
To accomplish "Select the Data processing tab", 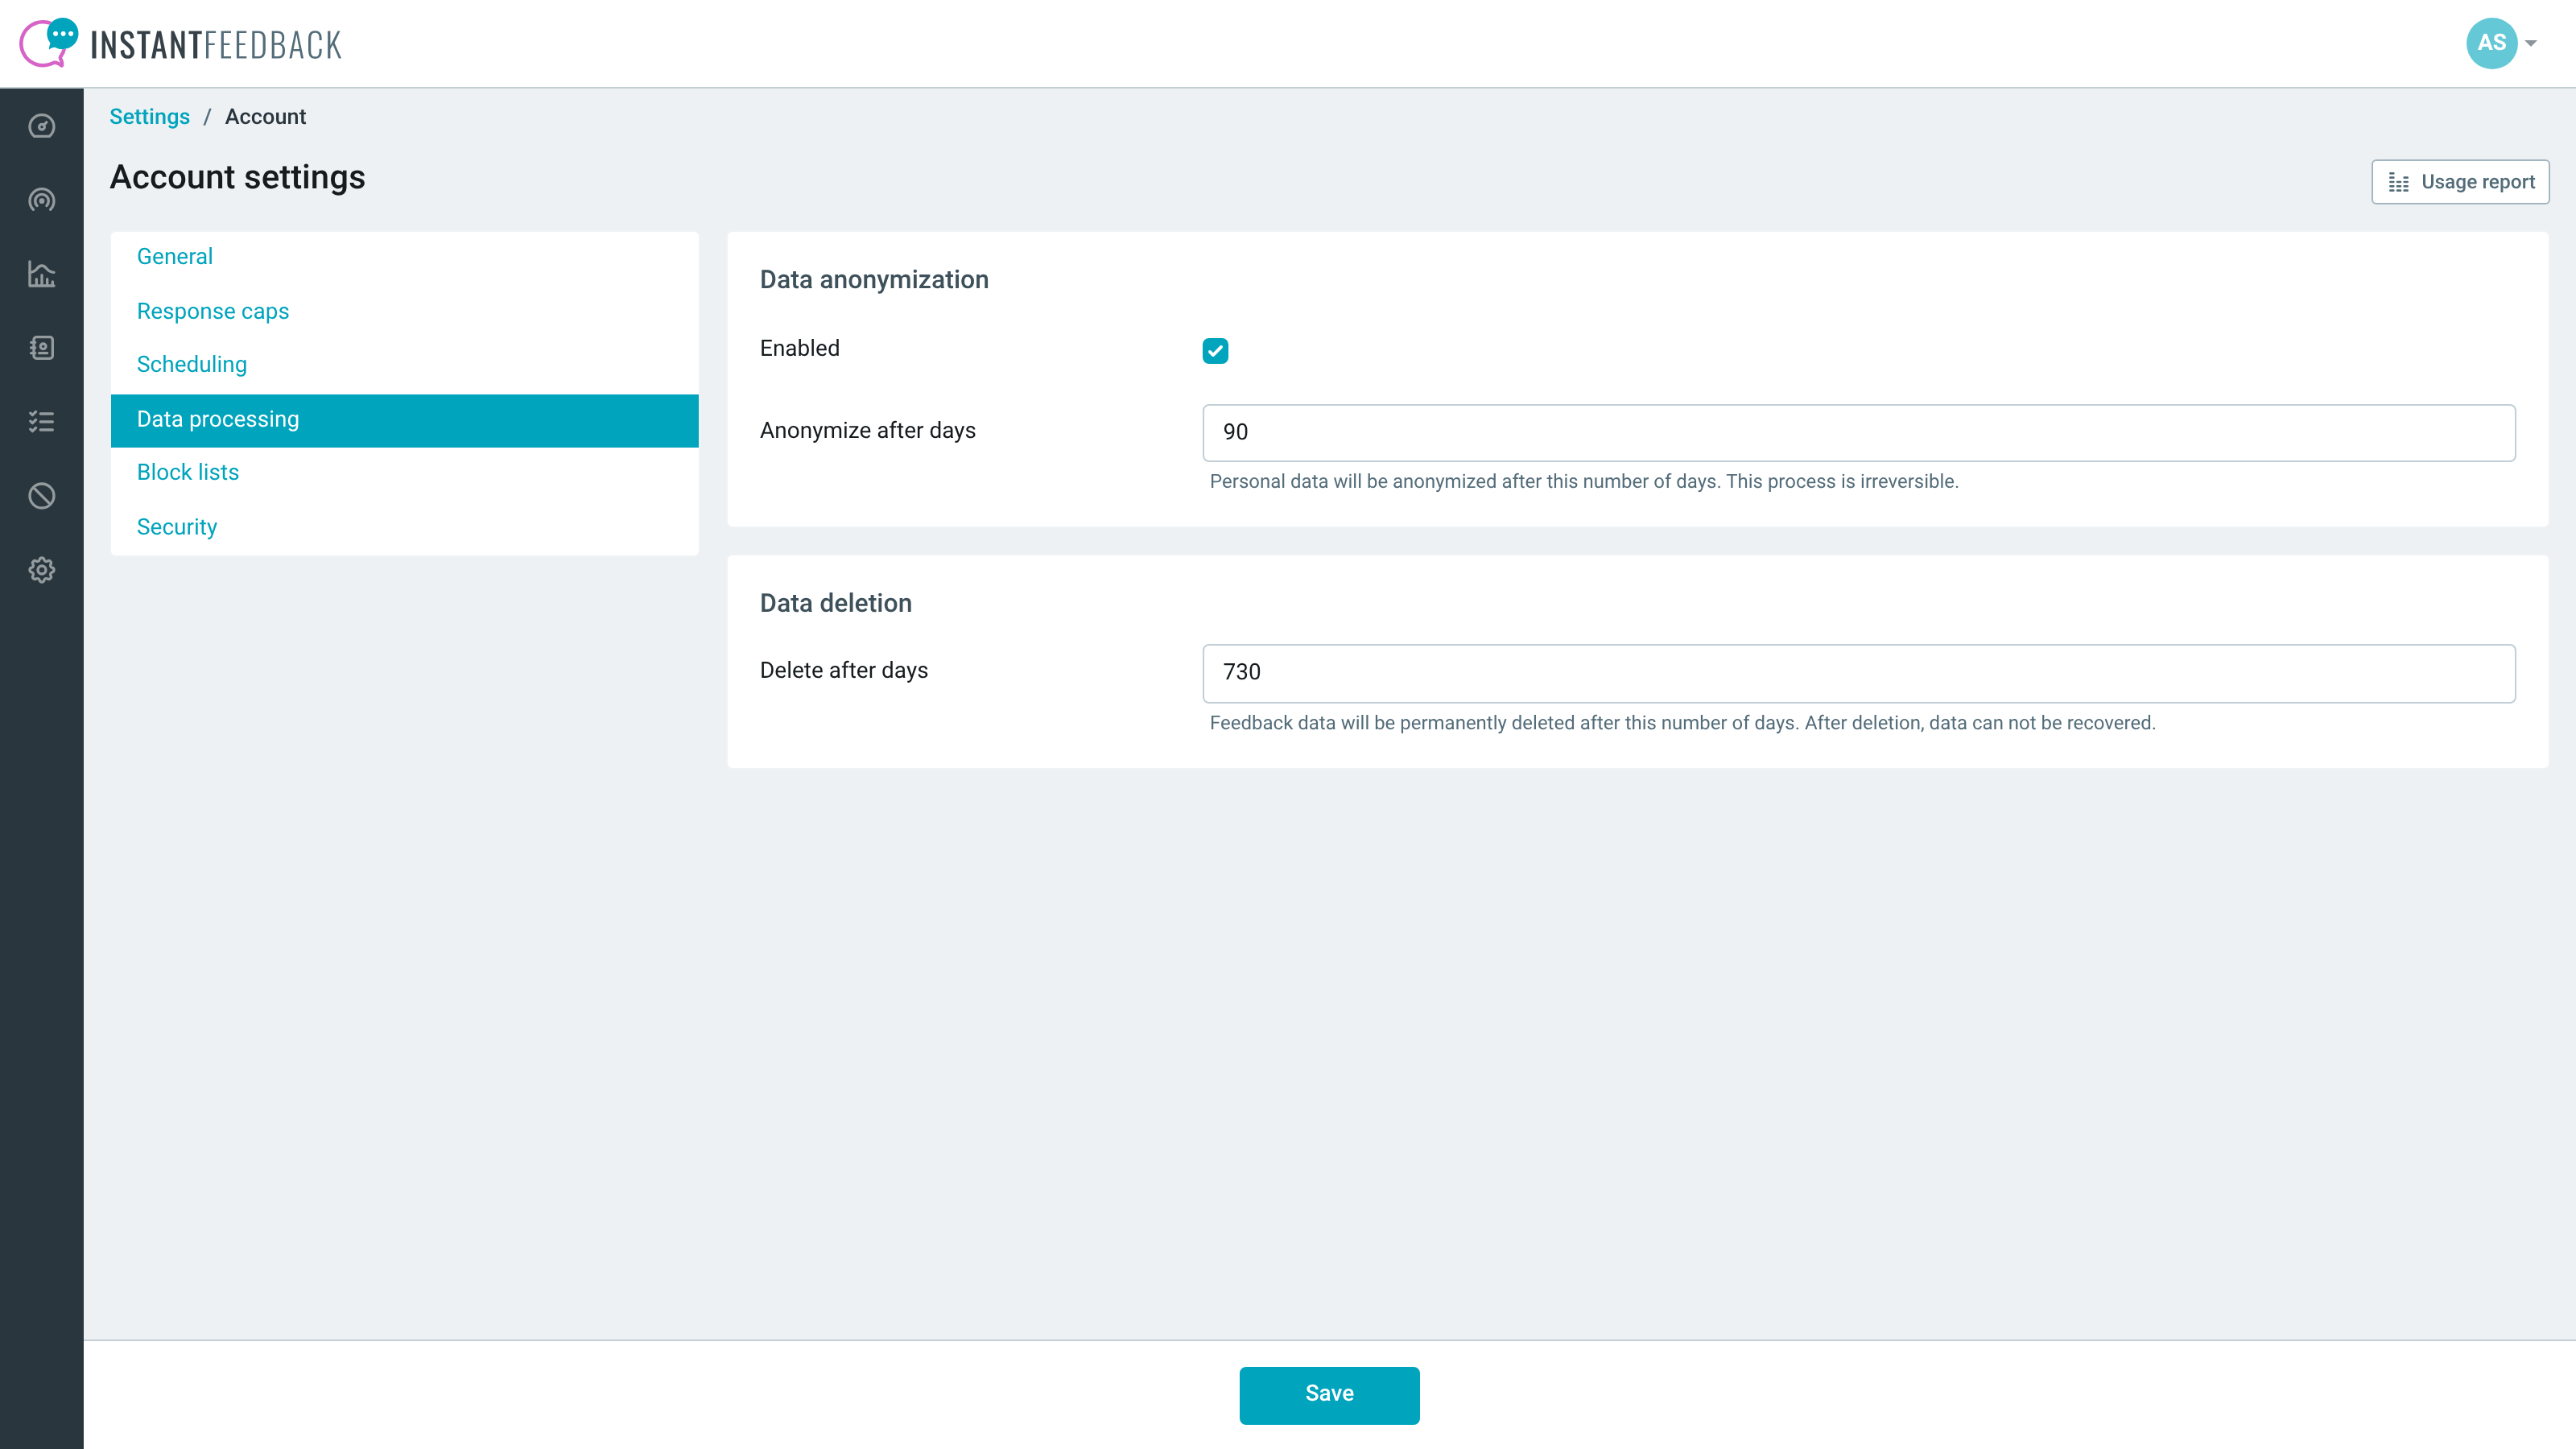I will pyautogui.click(x=404, y=420).
